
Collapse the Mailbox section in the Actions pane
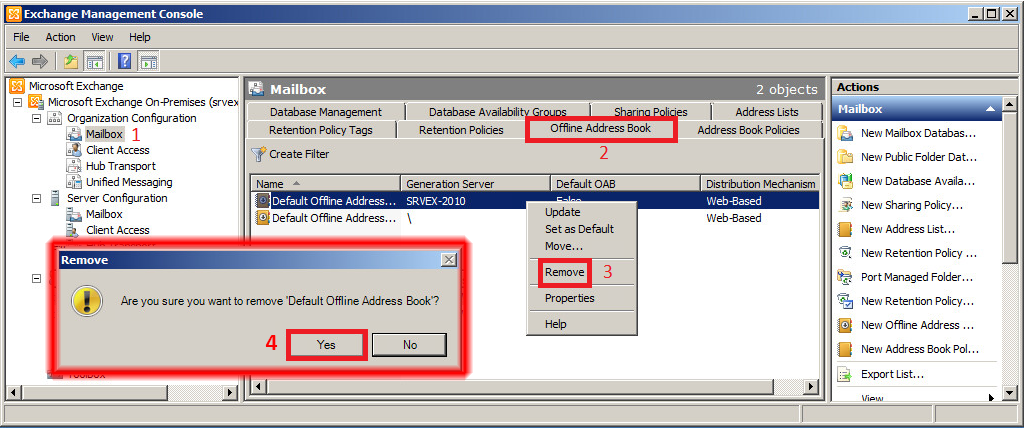point(991,109)
